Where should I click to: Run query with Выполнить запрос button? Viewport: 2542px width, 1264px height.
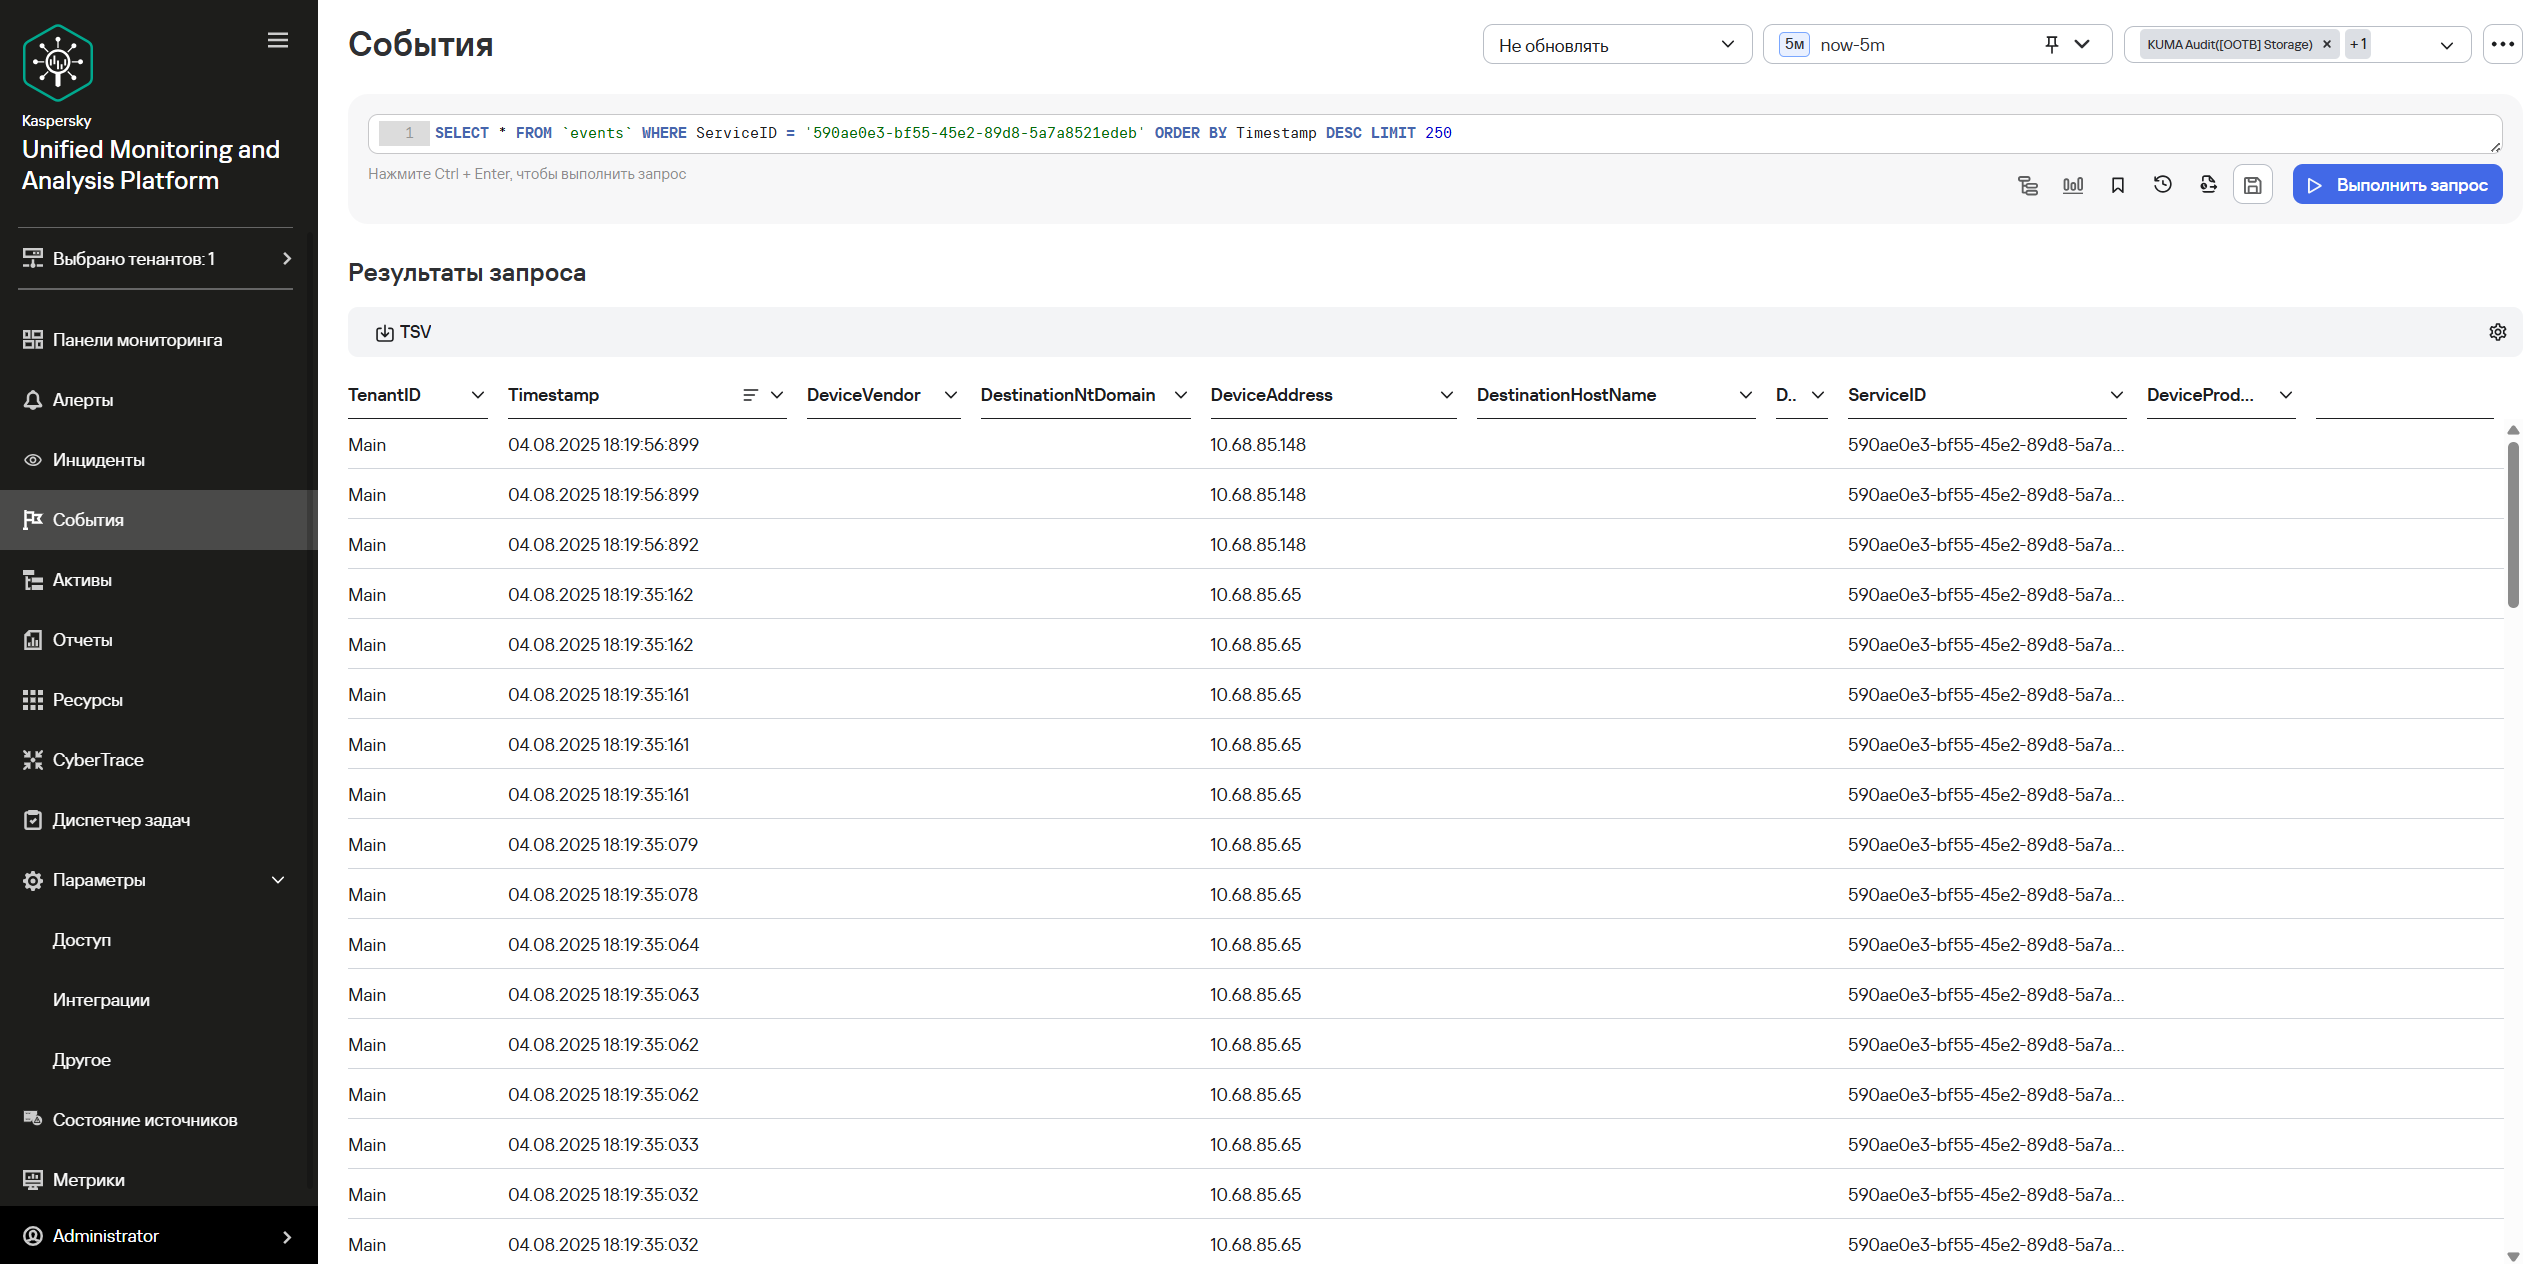pos(2397,185)
